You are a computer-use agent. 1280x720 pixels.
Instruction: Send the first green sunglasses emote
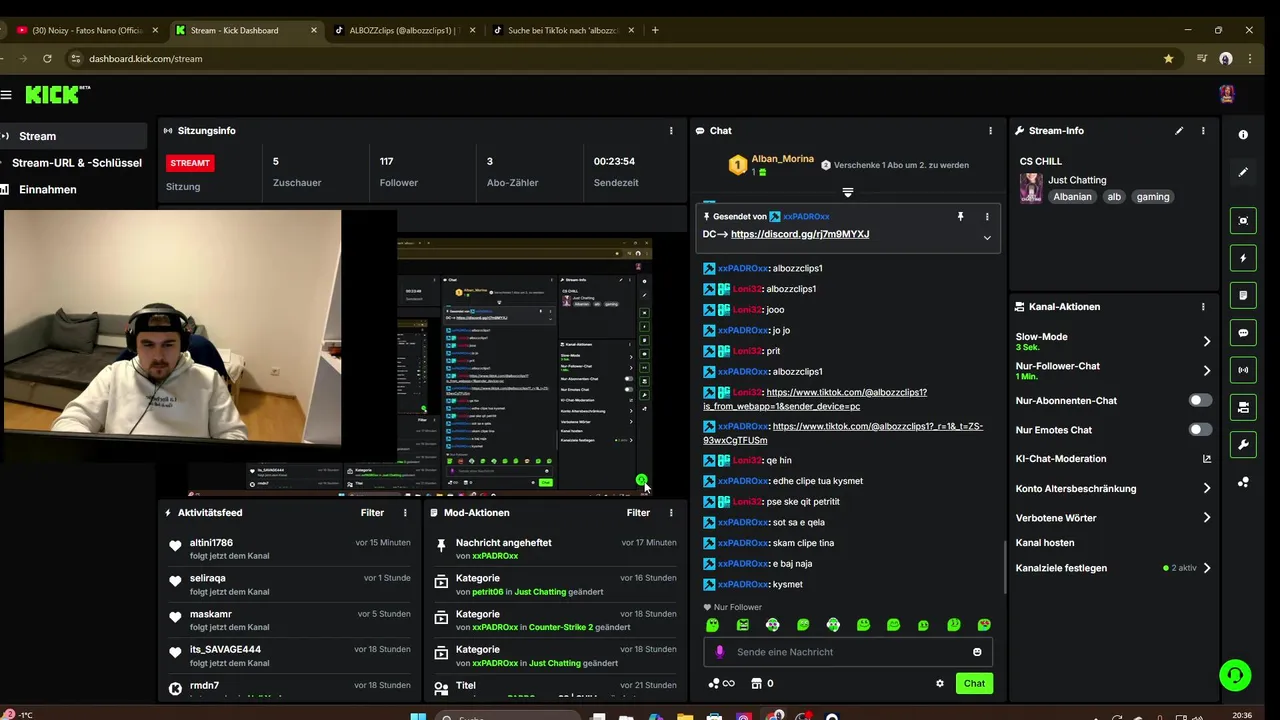tap(712, 625)
